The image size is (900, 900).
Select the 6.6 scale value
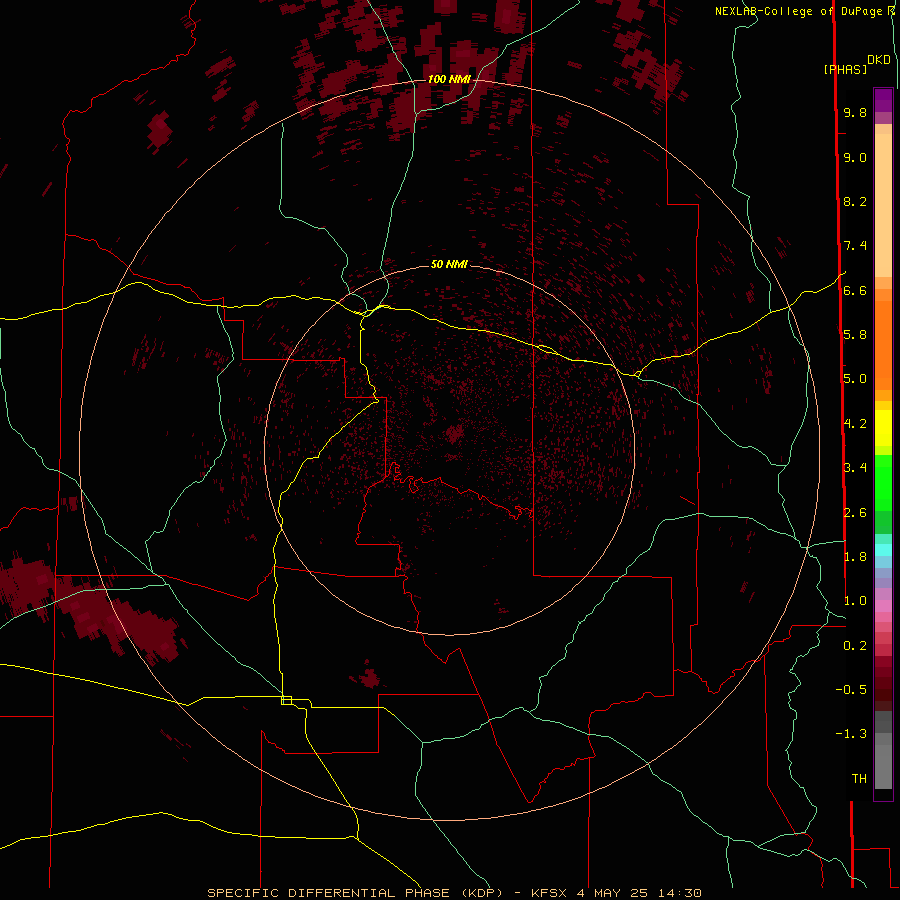(855, 290)
